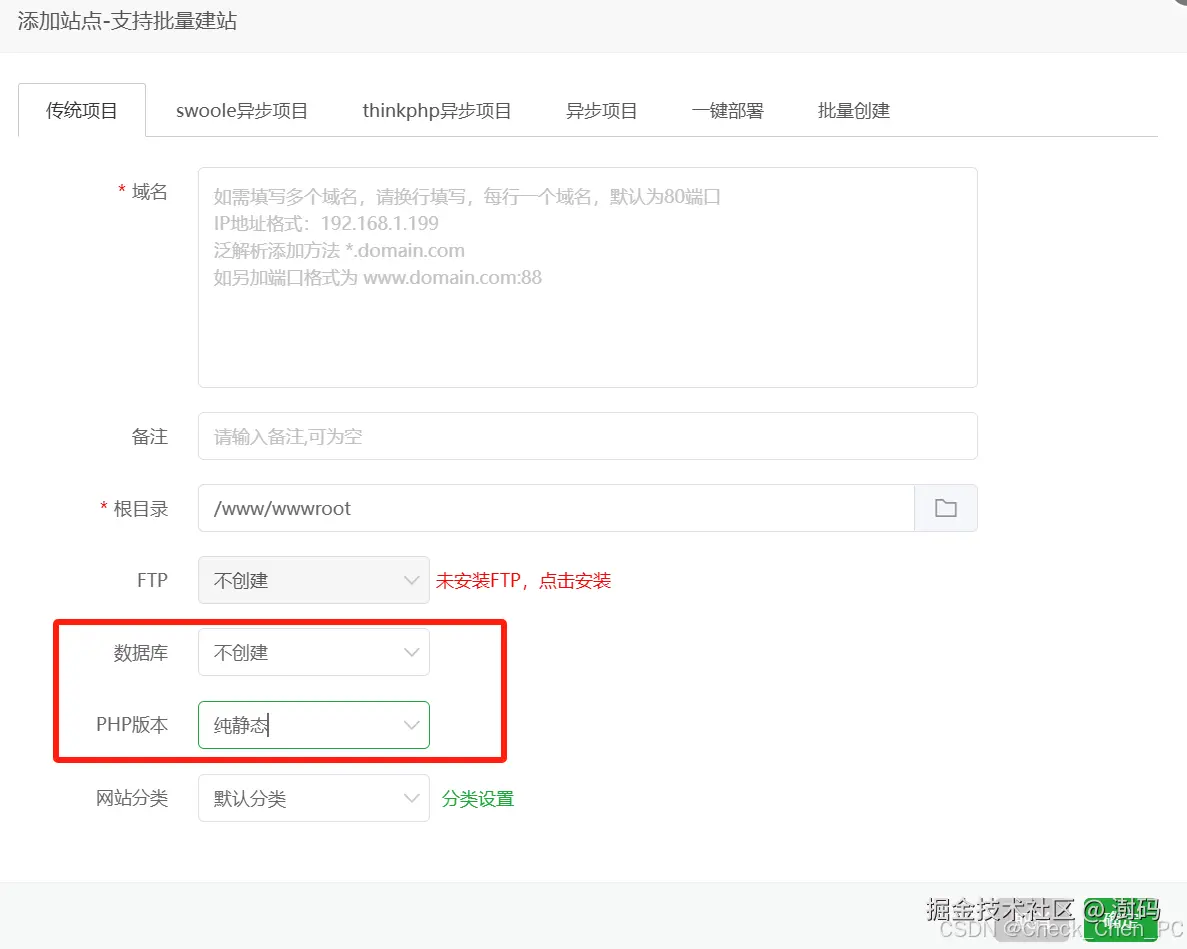Click the 网站分类 label
This screenshot has height=949, width=1187.
coord(132,798)
